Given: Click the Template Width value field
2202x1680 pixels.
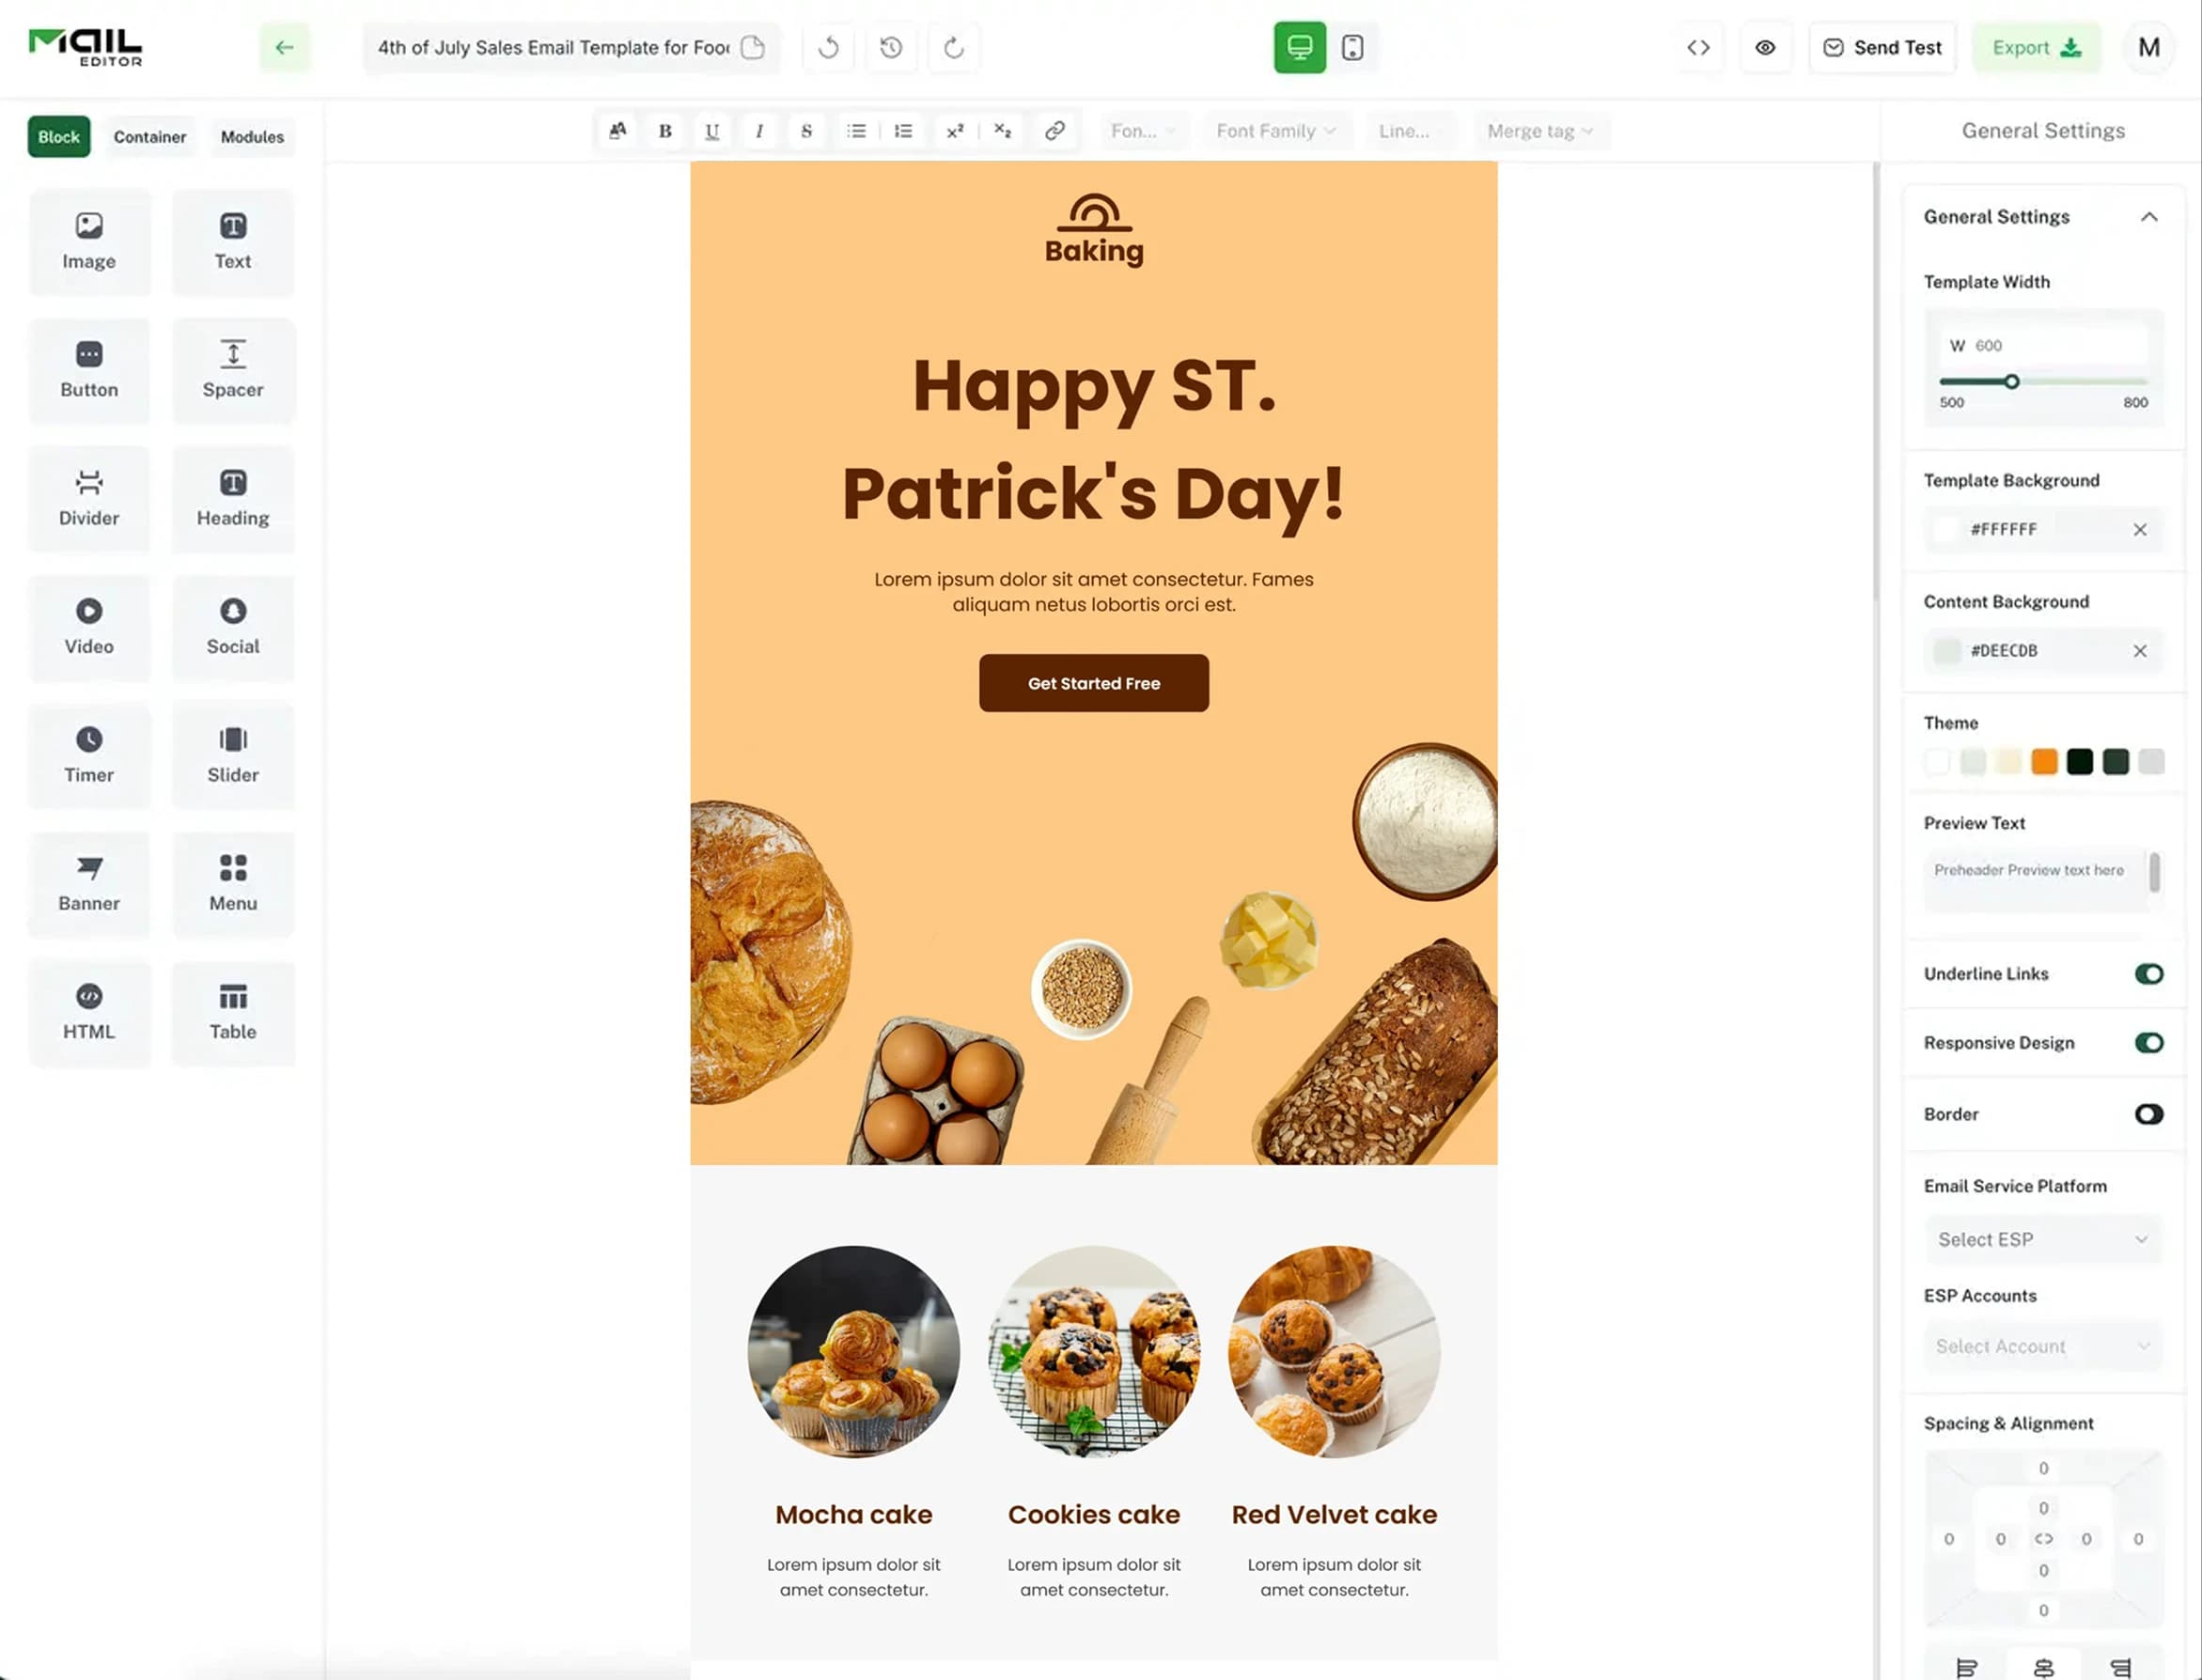Looking at the screenshot, I should coord(2042,346).
